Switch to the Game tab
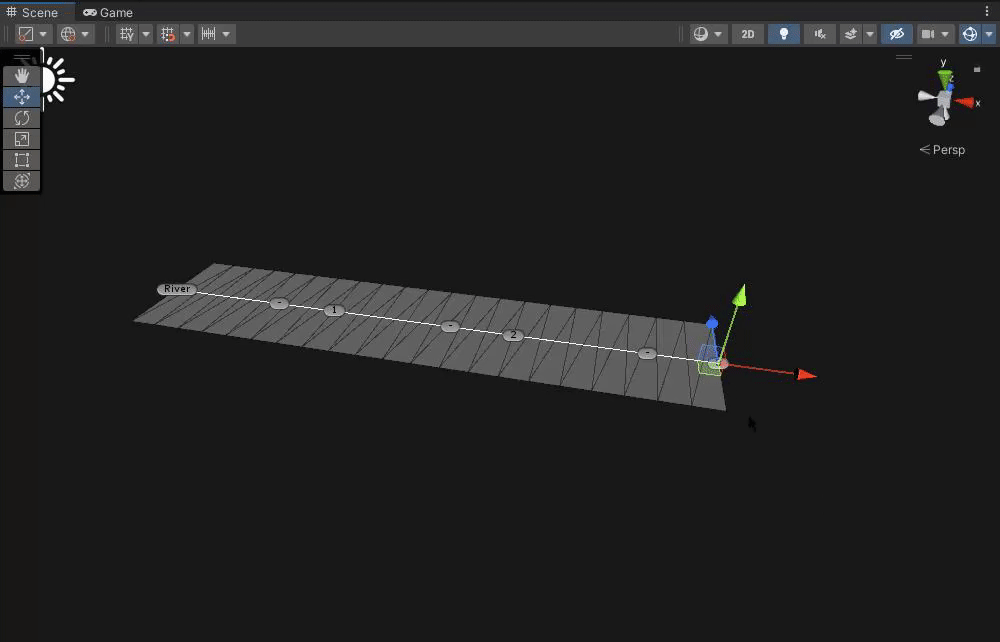This screenshot has width=1000, height=642. 108,12
